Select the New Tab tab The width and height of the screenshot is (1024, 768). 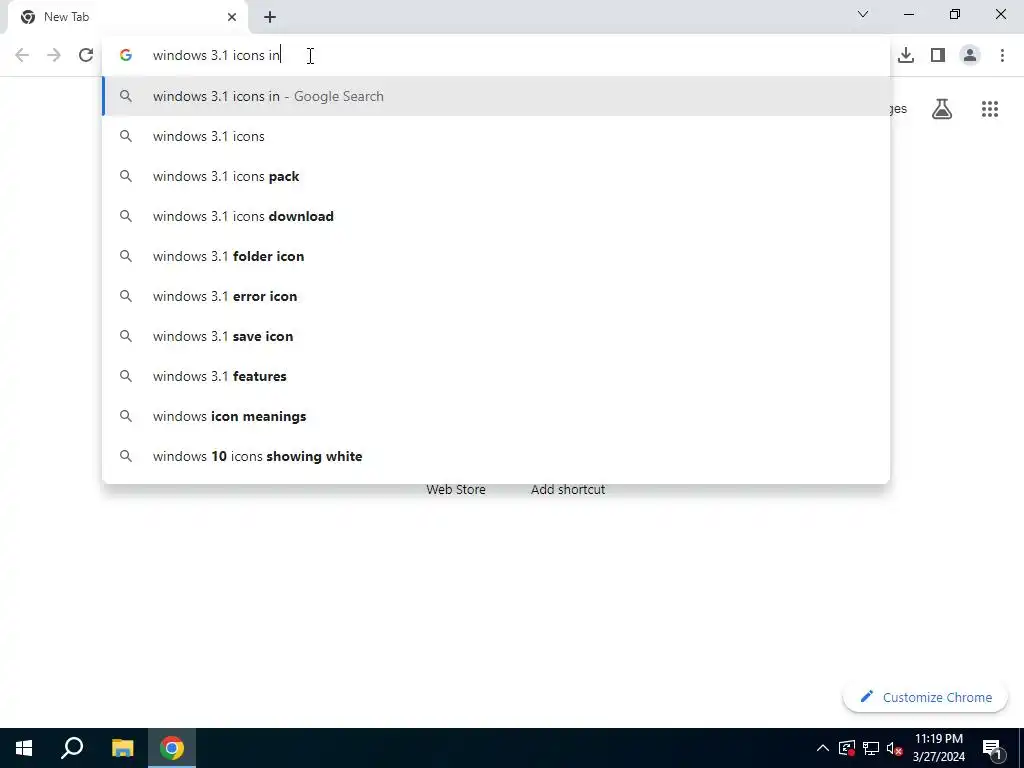[127, 17]
